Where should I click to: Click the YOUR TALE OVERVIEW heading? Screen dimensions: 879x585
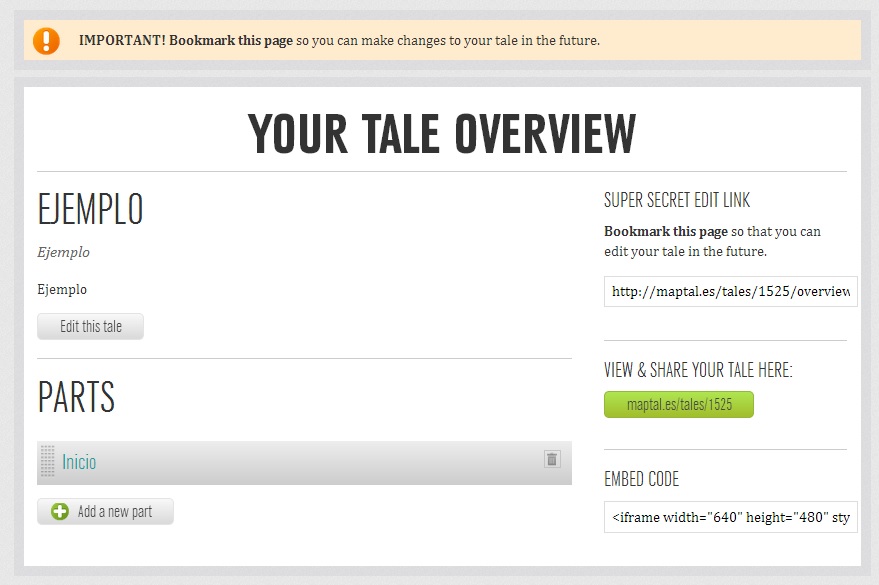[441, 134]
